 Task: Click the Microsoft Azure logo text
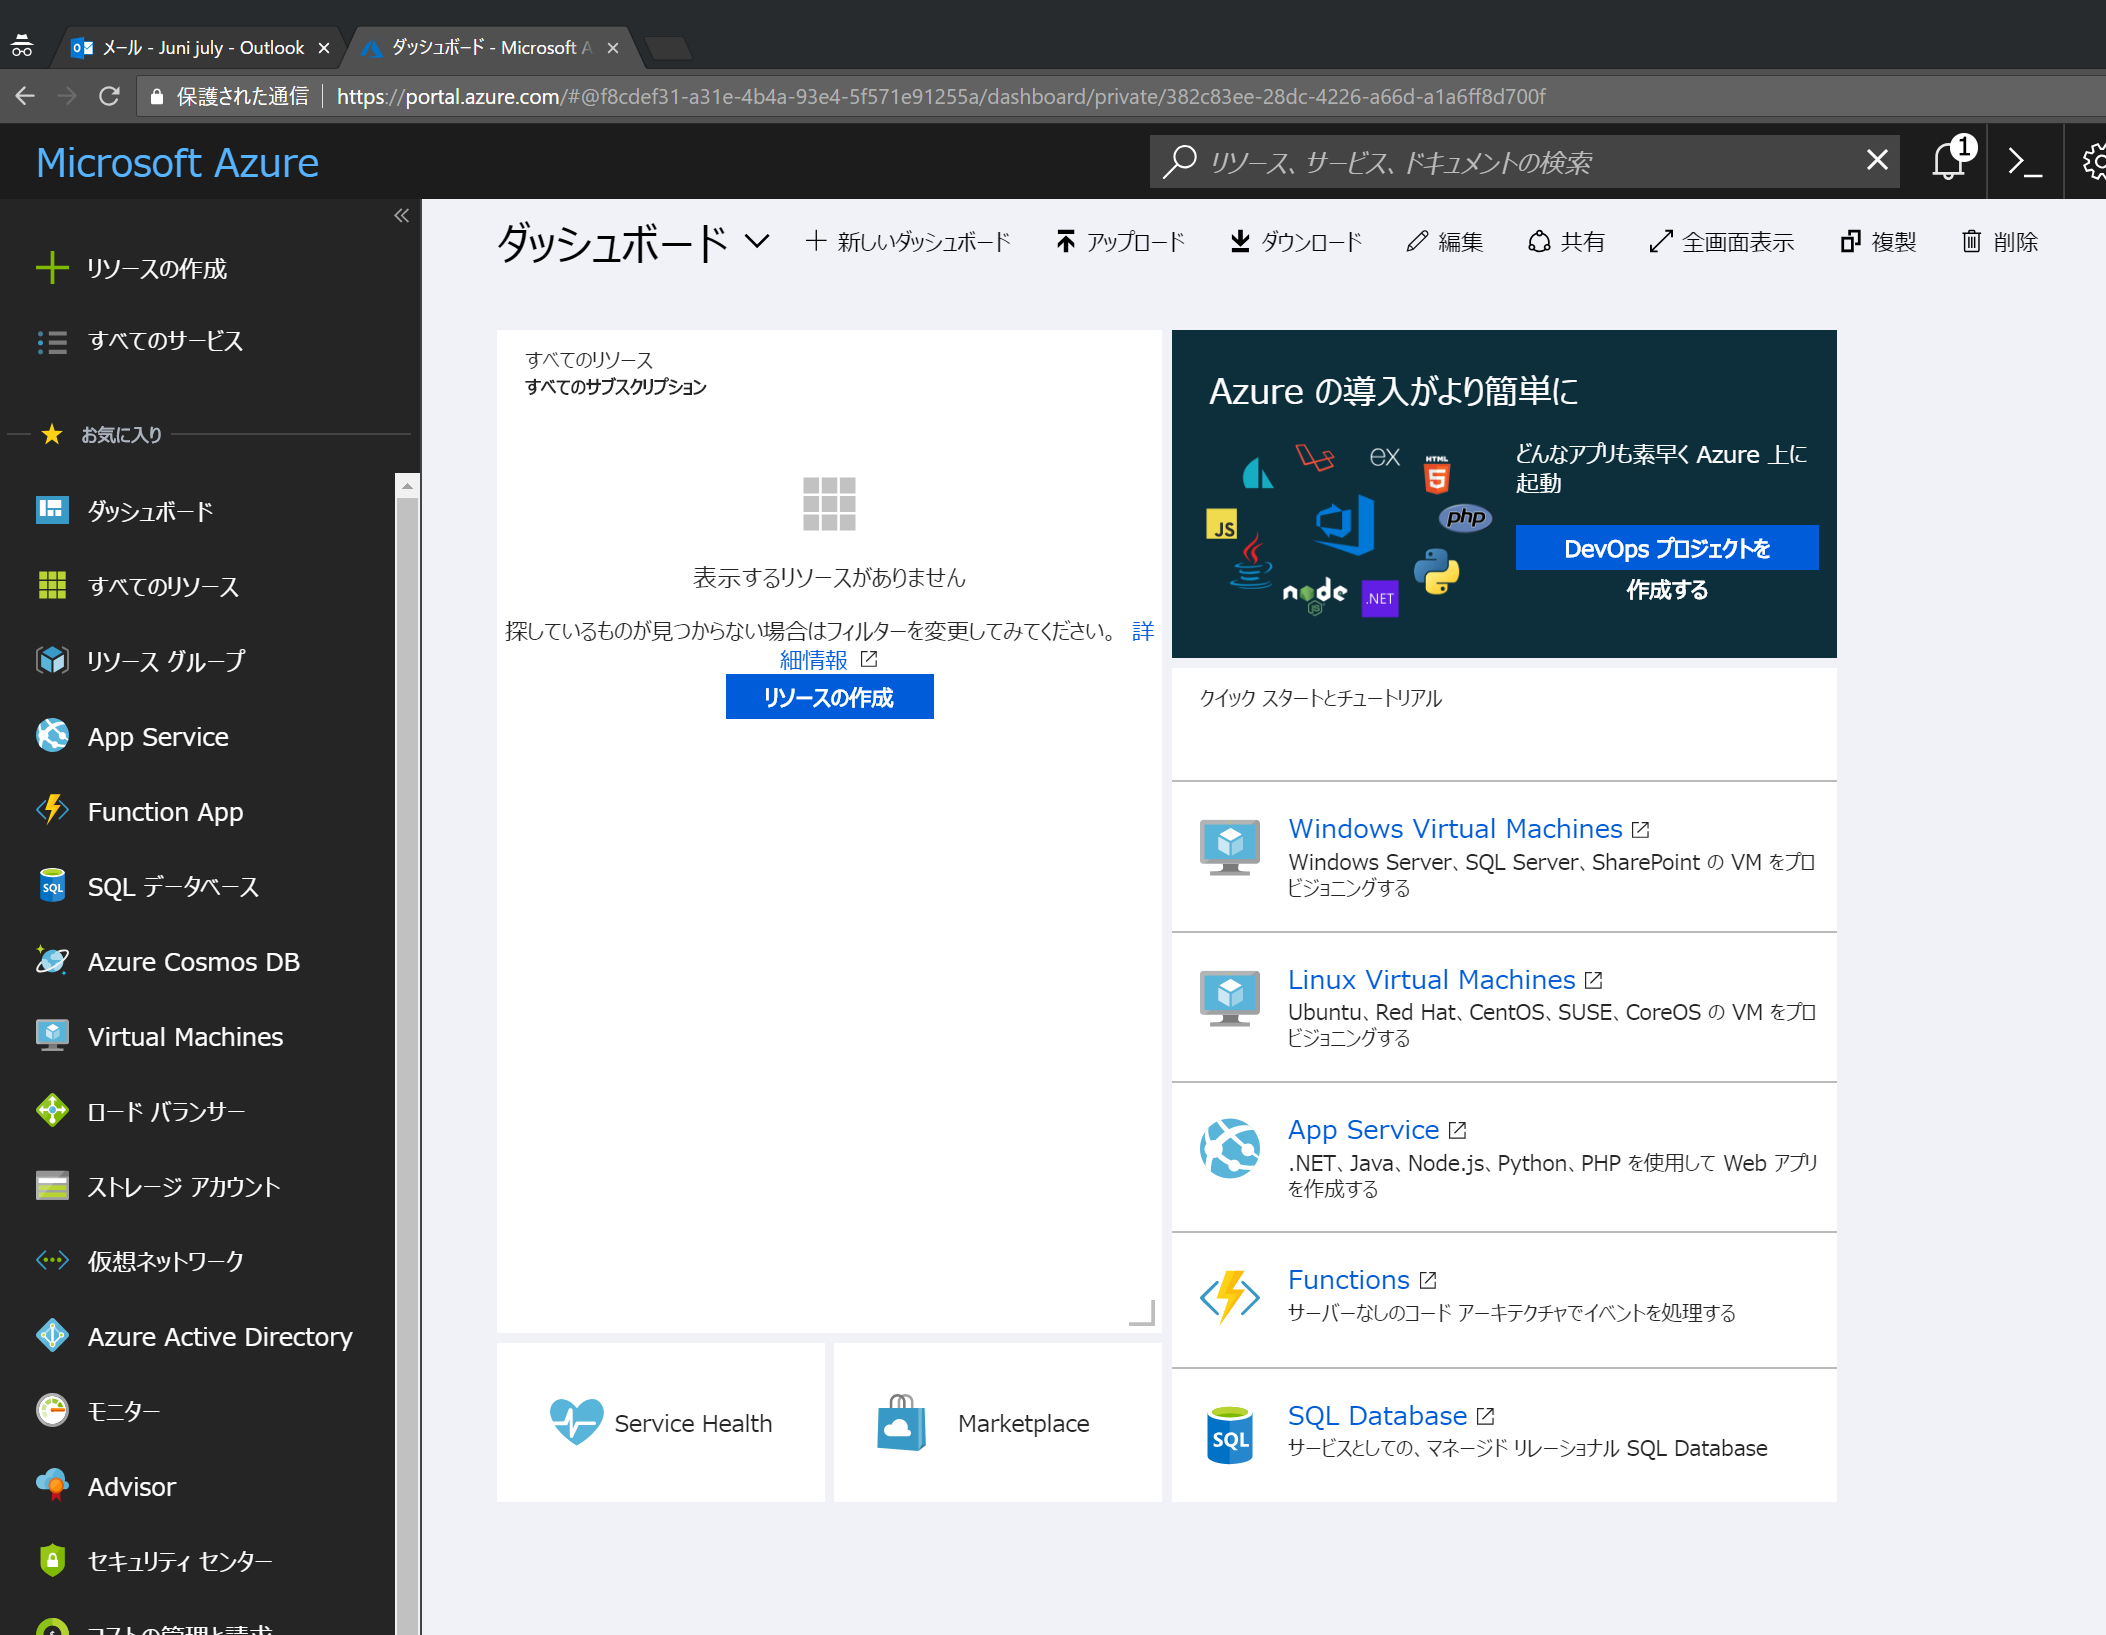click(177, 163)
